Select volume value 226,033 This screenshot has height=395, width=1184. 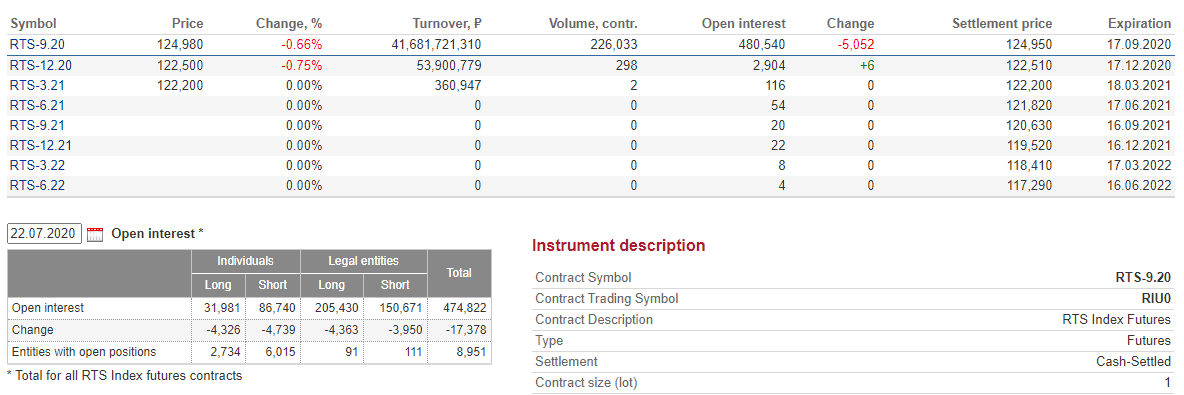(x=615, y=45)
